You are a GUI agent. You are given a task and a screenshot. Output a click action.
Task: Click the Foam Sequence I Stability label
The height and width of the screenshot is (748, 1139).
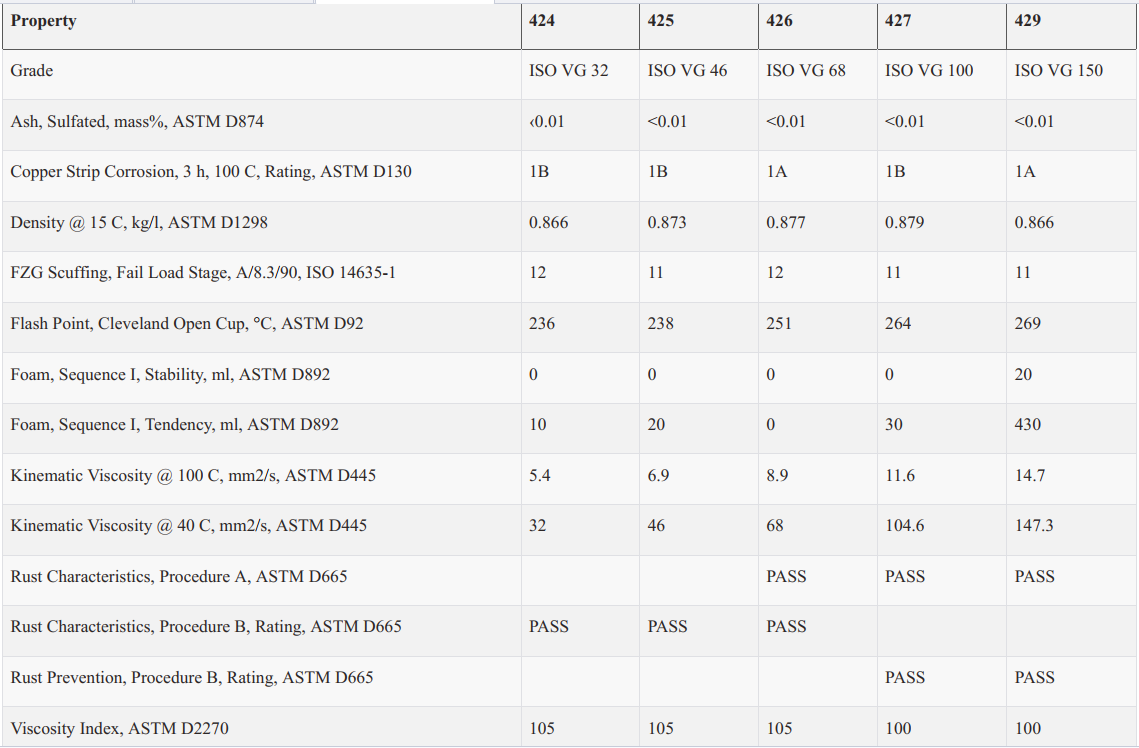coord(170,375)
